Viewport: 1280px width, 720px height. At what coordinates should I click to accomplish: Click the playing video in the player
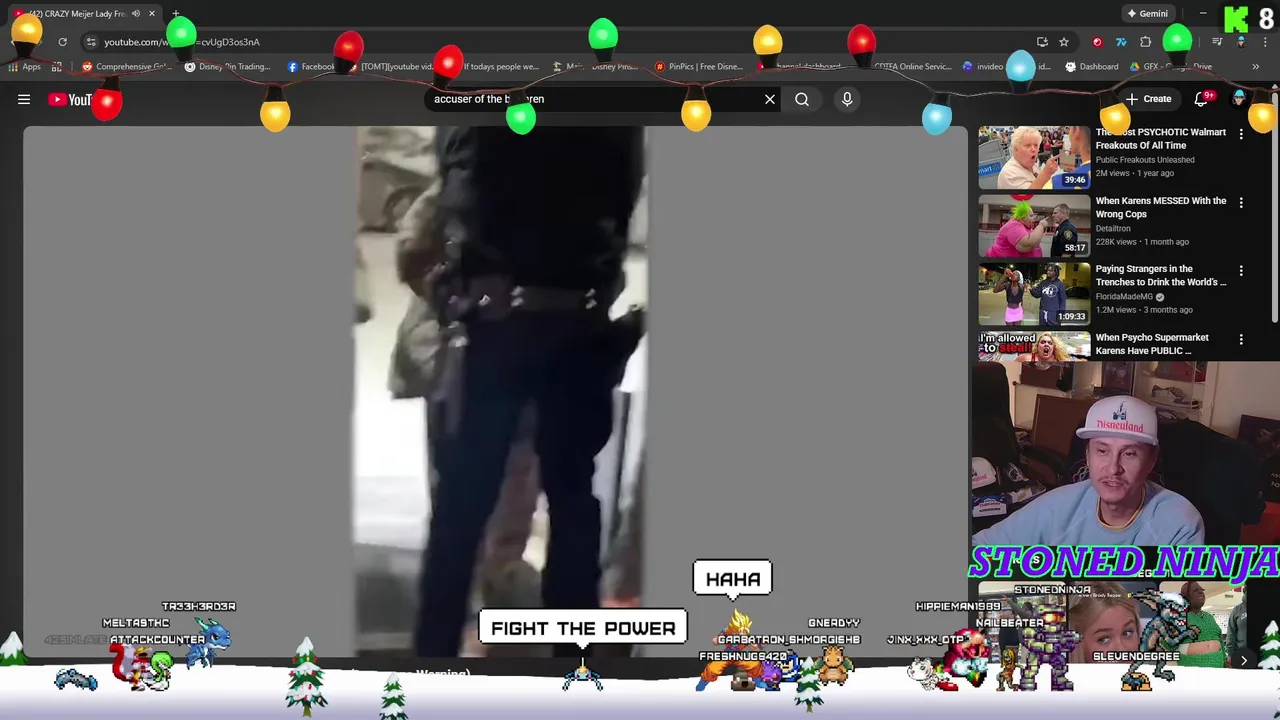pos(495,392)
